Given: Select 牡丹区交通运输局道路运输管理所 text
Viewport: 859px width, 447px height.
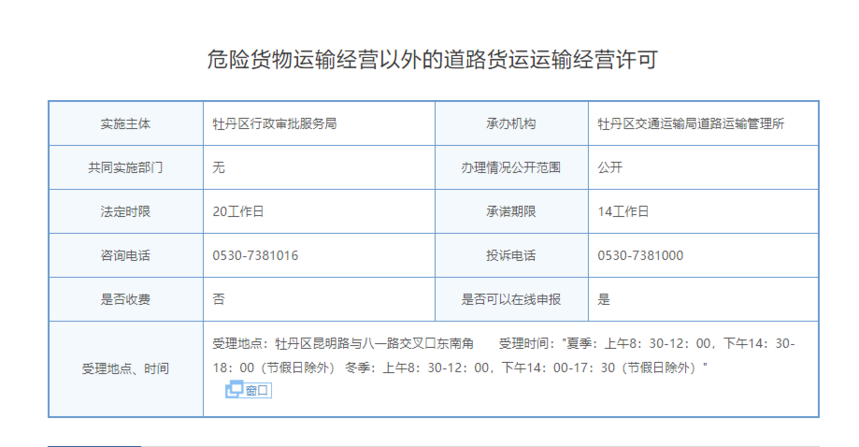Looking at the screenshot, I should [x=691, y=124].
